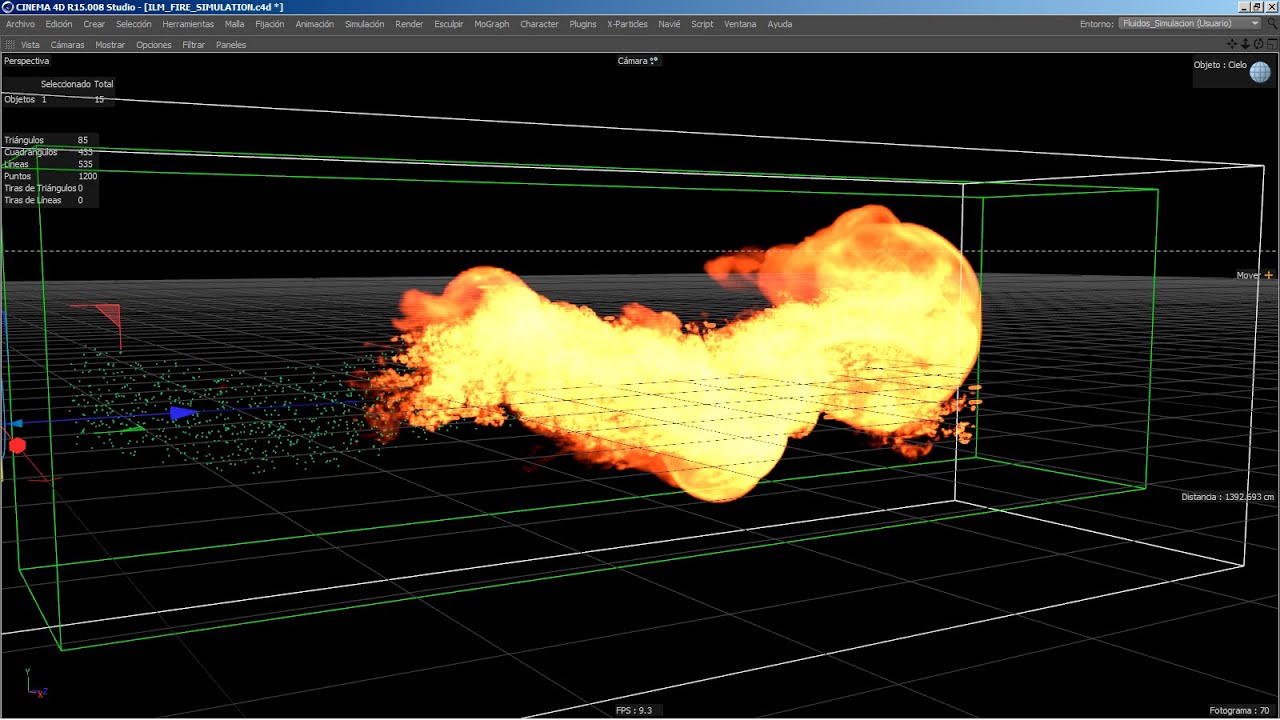This screenshot has width=1280, height=720.
Task: Click the Cinema 4D application icon in title bar
Action: (8, 7)
